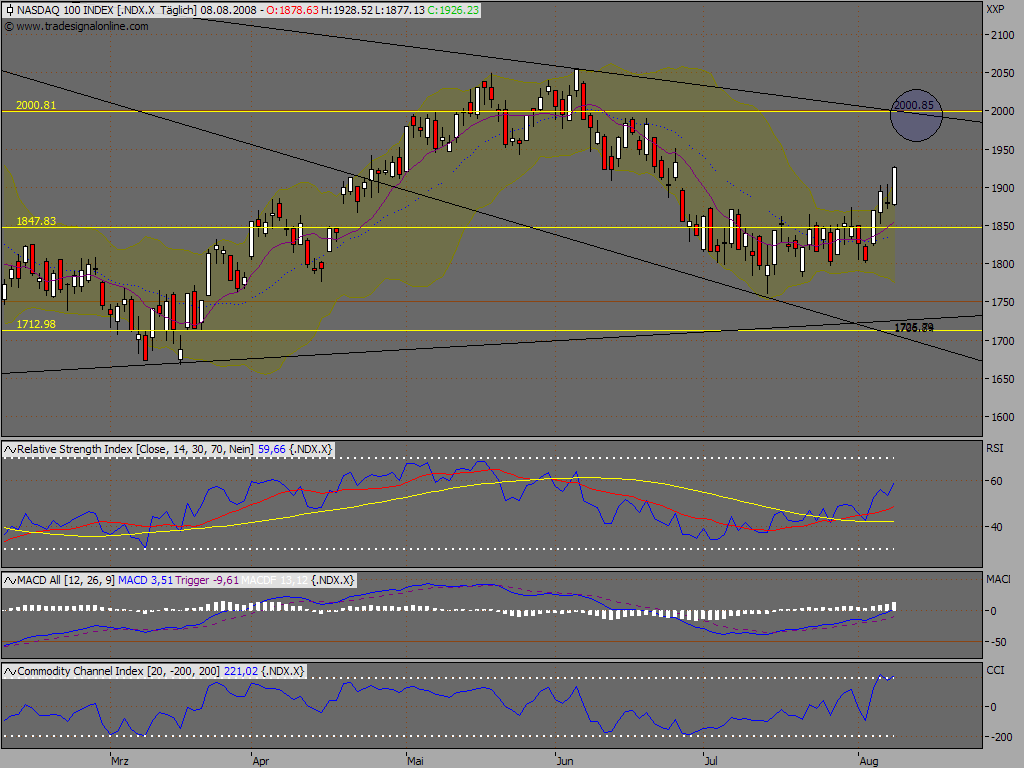
Task: Click the RSI current value 59,66
Action: point(272,449)
